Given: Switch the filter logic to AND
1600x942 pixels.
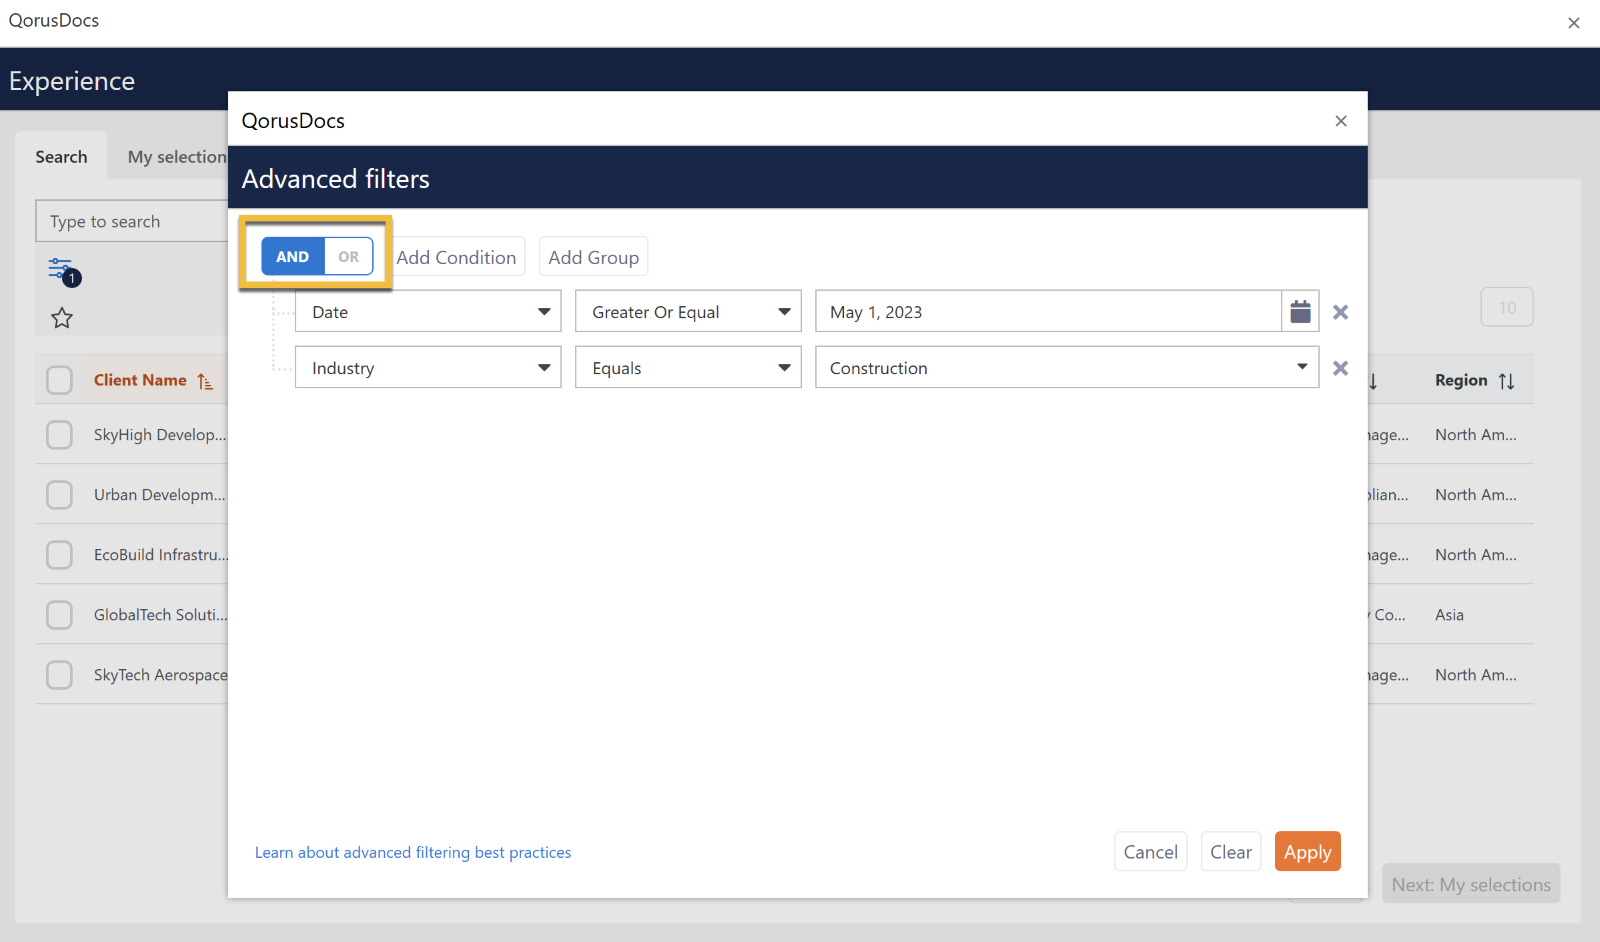Looking at the screenshot, I should tap(293, 257).
